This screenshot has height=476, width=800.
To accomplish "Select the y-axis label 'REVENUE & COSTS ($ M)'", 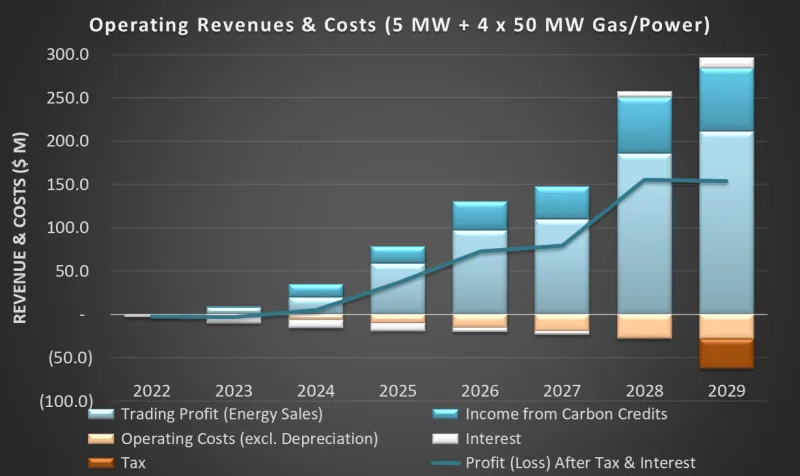I will click(20, 228).
